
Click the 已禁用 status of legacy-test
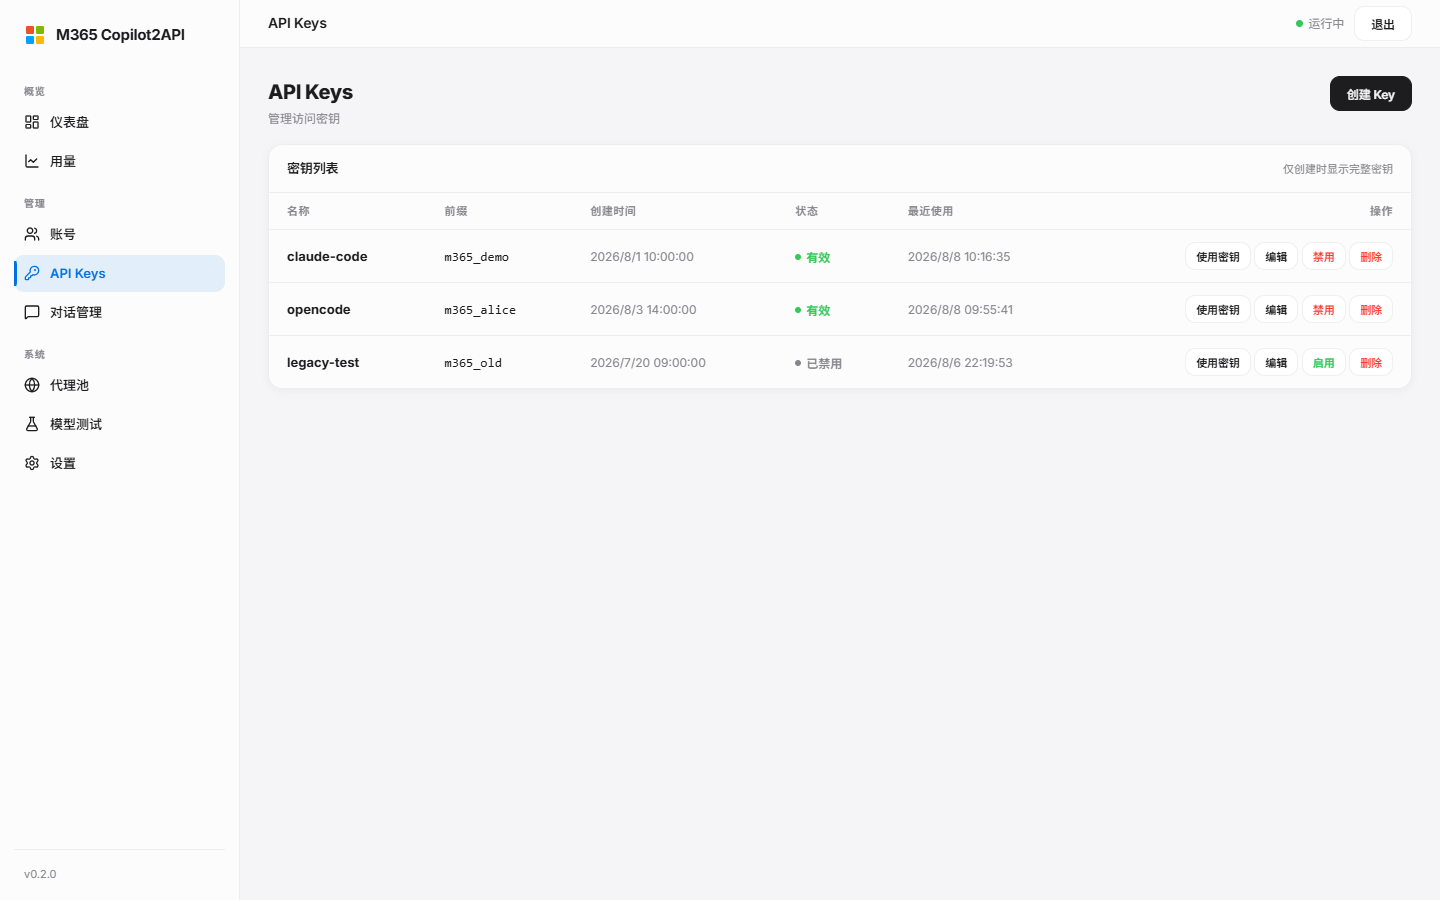819,363
